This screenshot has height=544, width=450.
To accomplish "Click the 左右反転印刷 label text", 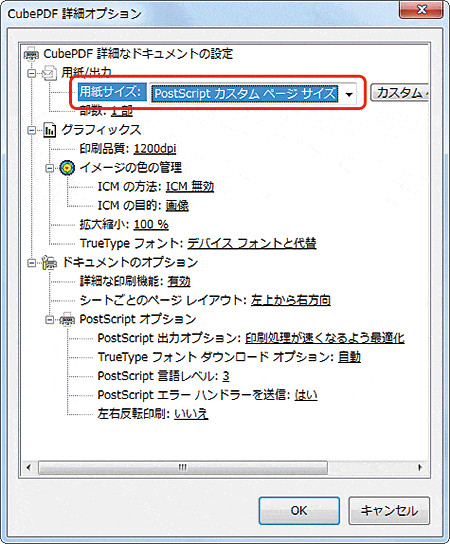I will (134, 414).
